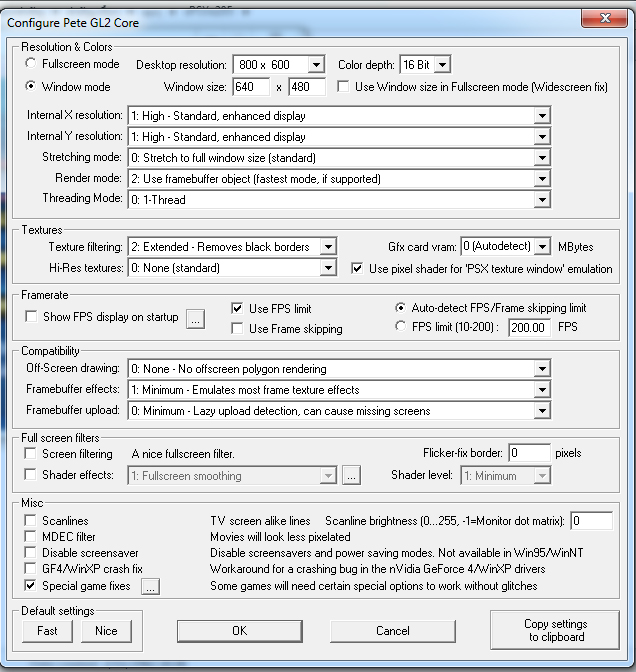Open Color depth dropdown
The width and height of the screenshot is (636, 672).
pyautogui.click(x=425, y=65)
